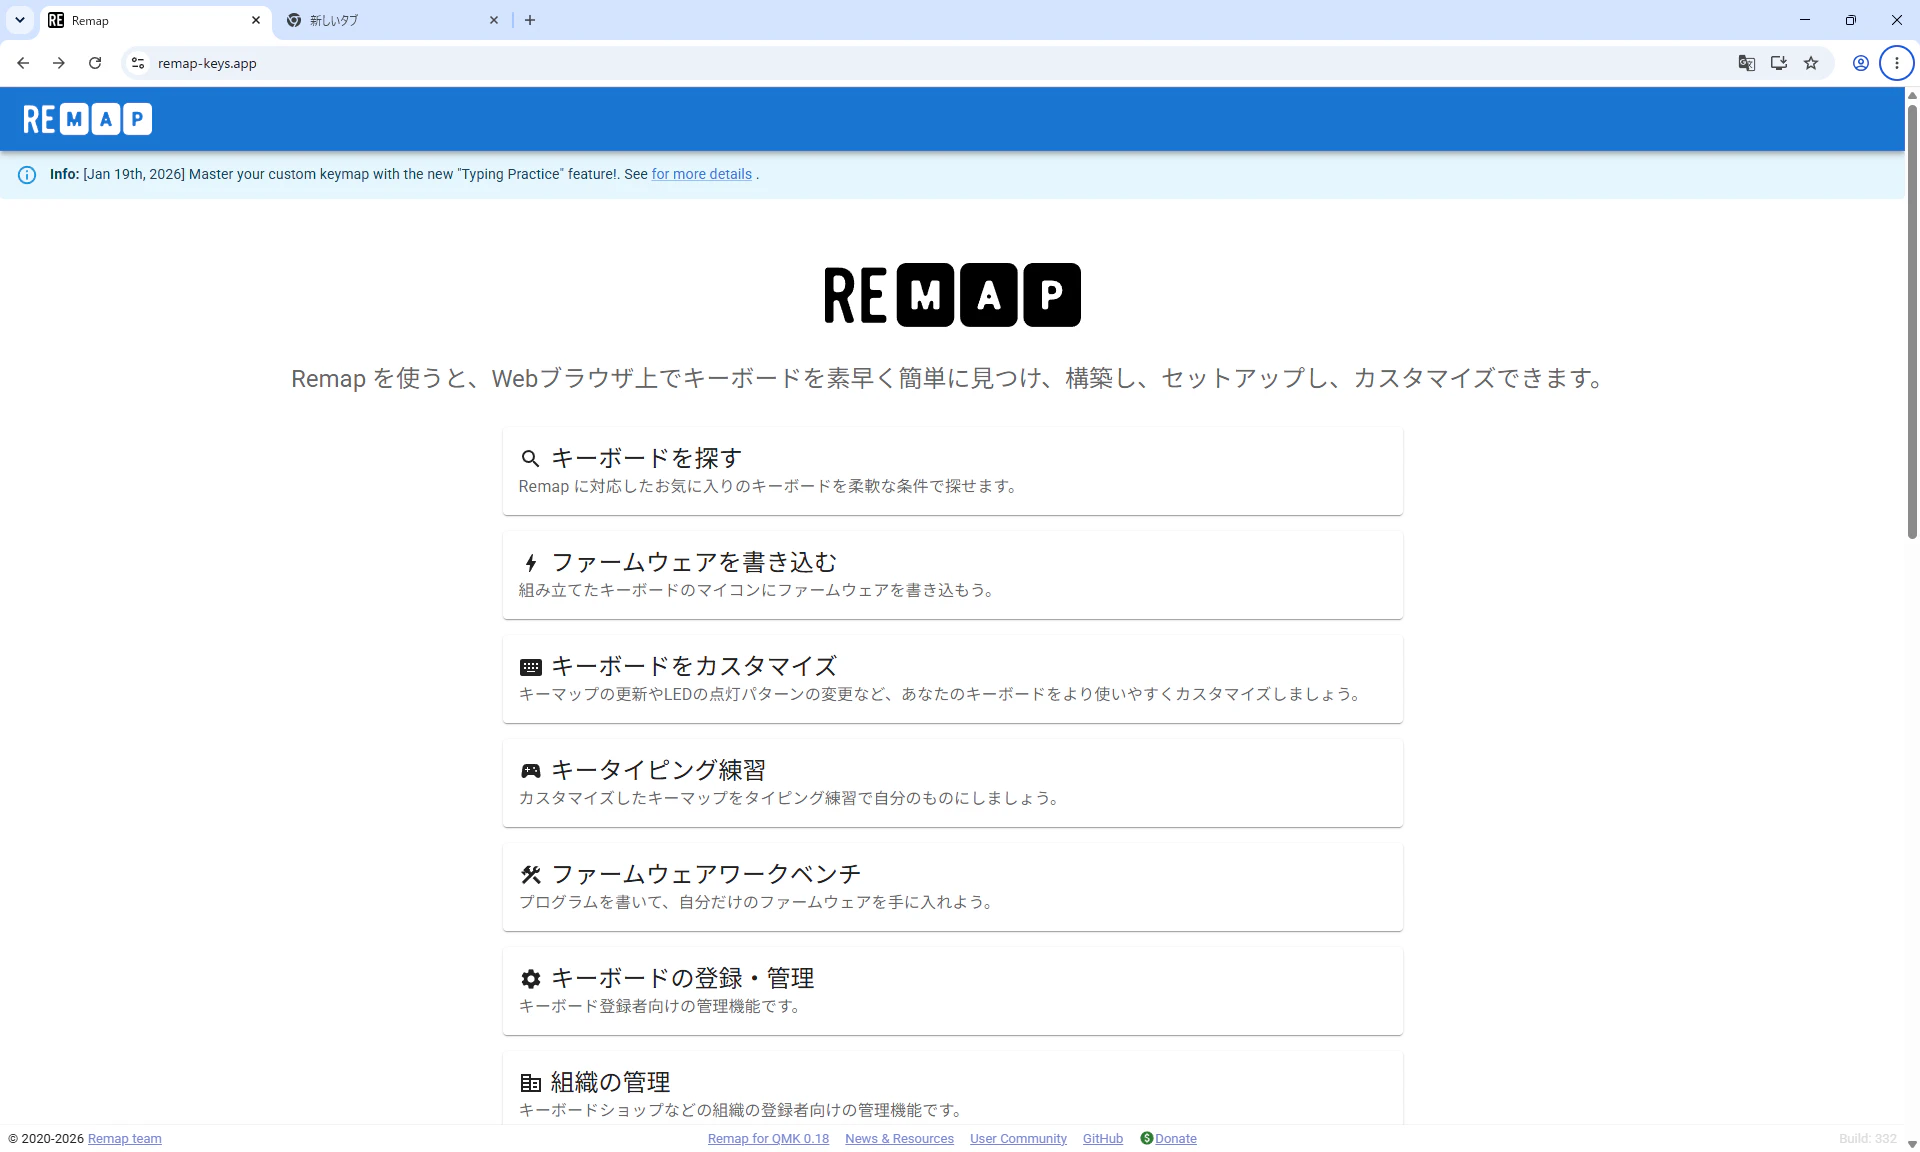Click the translate page icon in address bar
This screenshot has width=1920, height=1152.
[x=1747, y=63]
